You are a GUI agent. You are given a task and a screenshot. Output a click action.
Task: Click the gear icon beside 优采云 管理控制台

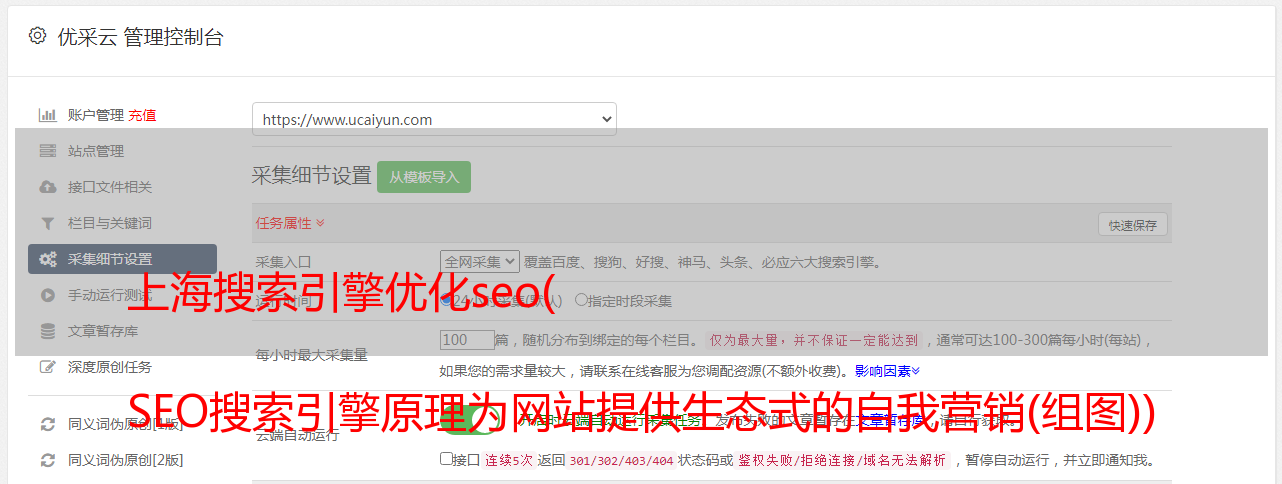pyautogui.click(x=37, y=36)
